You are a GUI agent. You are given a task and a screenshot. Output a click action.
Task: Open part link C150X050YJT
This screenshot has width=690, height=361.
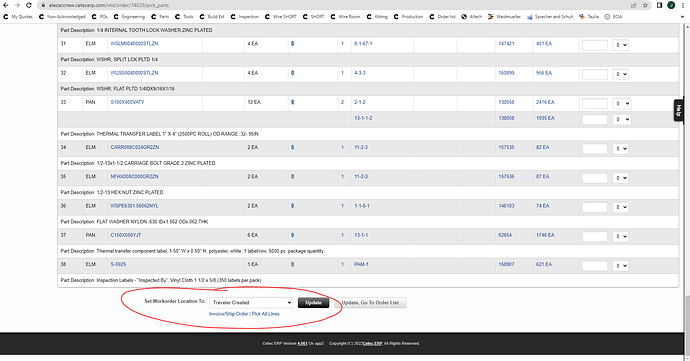(126, 235)
